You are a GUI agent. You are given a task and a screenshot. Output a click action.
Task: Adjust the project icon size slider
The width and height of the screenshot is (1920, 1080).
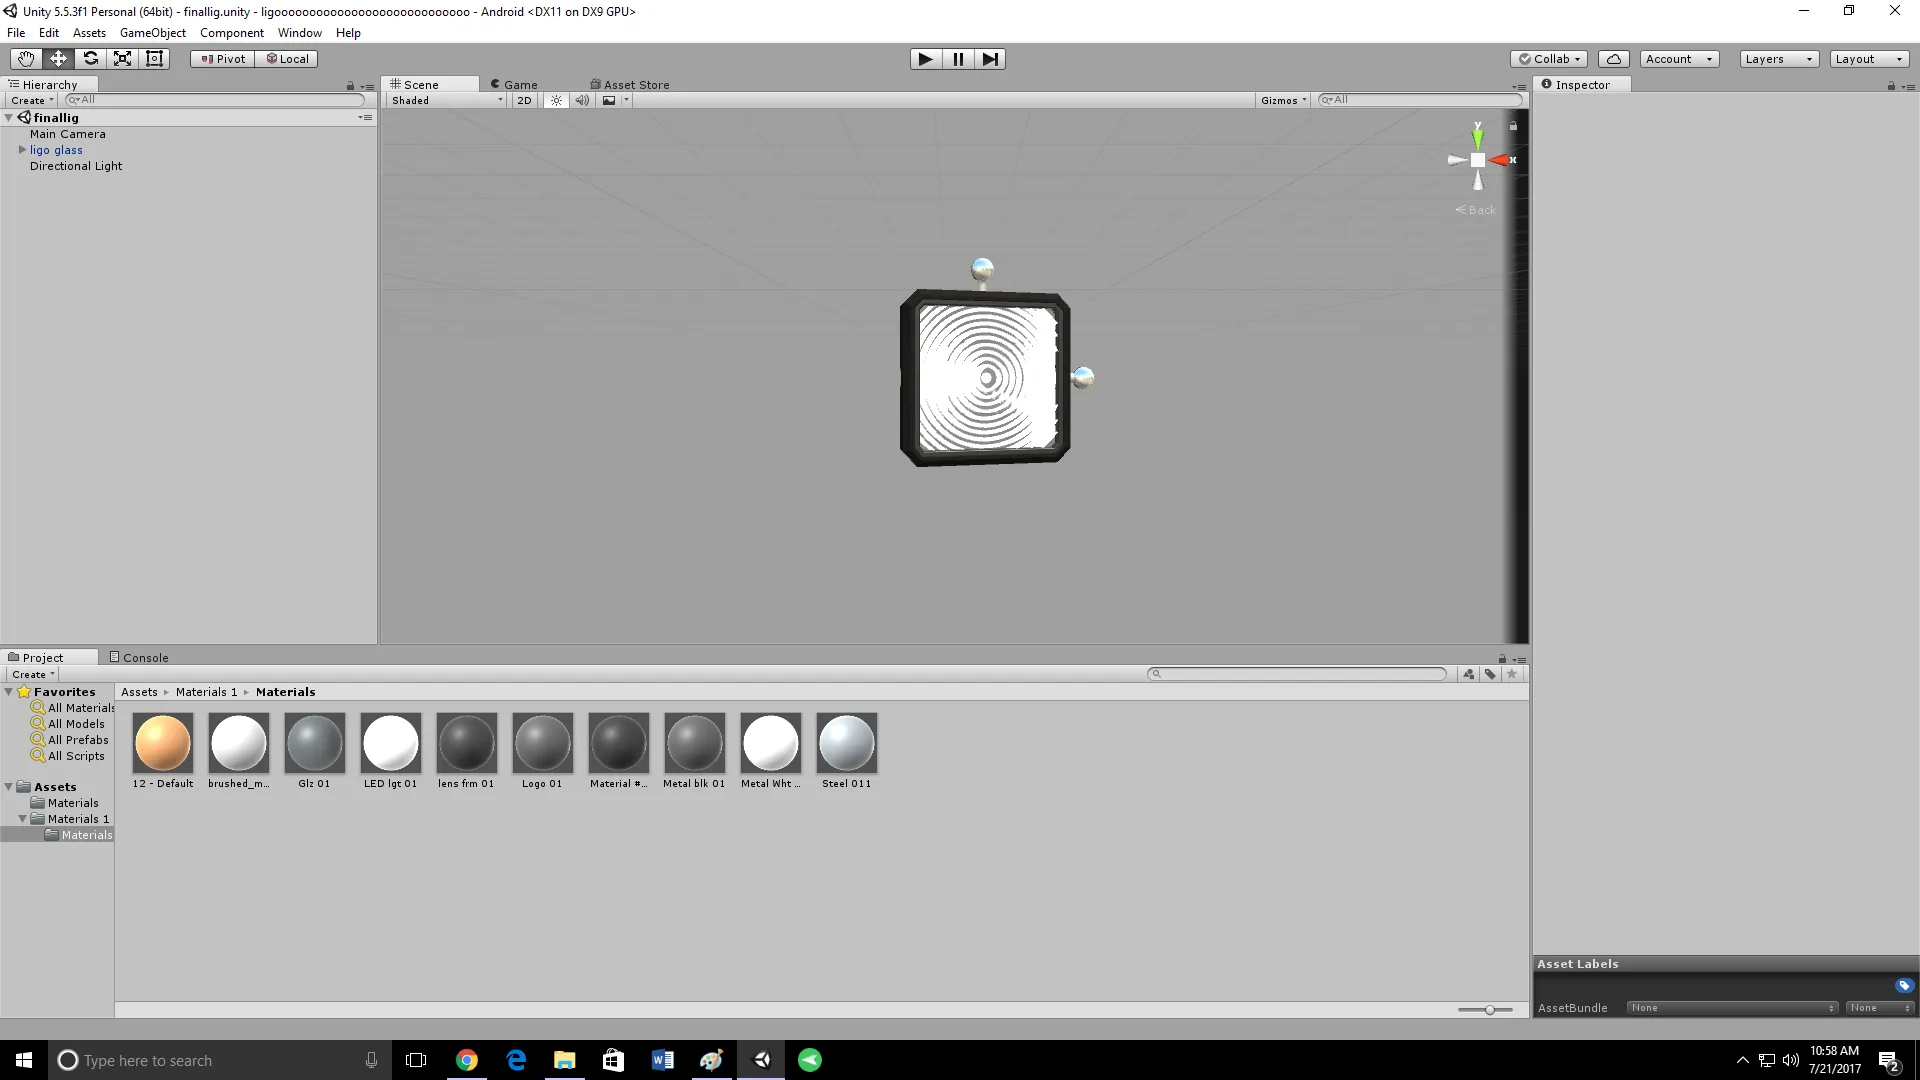(x=1489, y=1010)
